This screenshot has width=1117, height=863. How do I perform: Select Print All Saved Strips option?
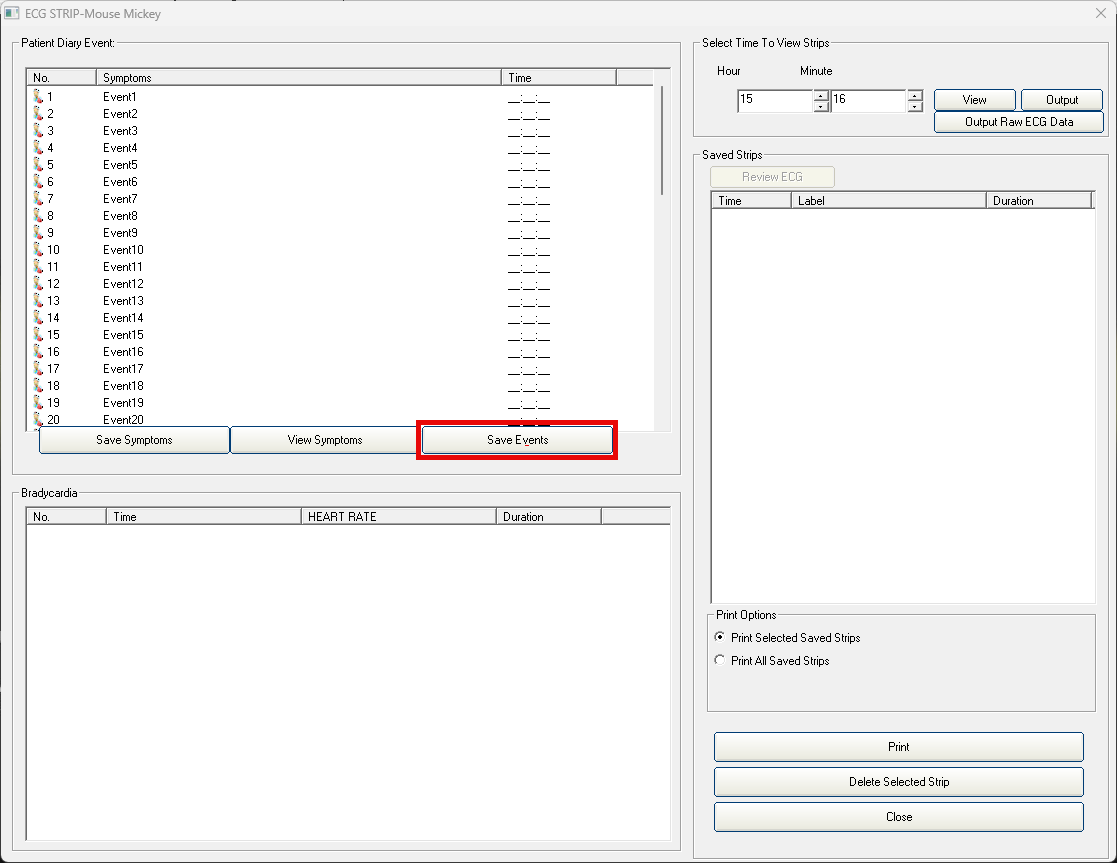pyautogui.click(x=720, y=661)
